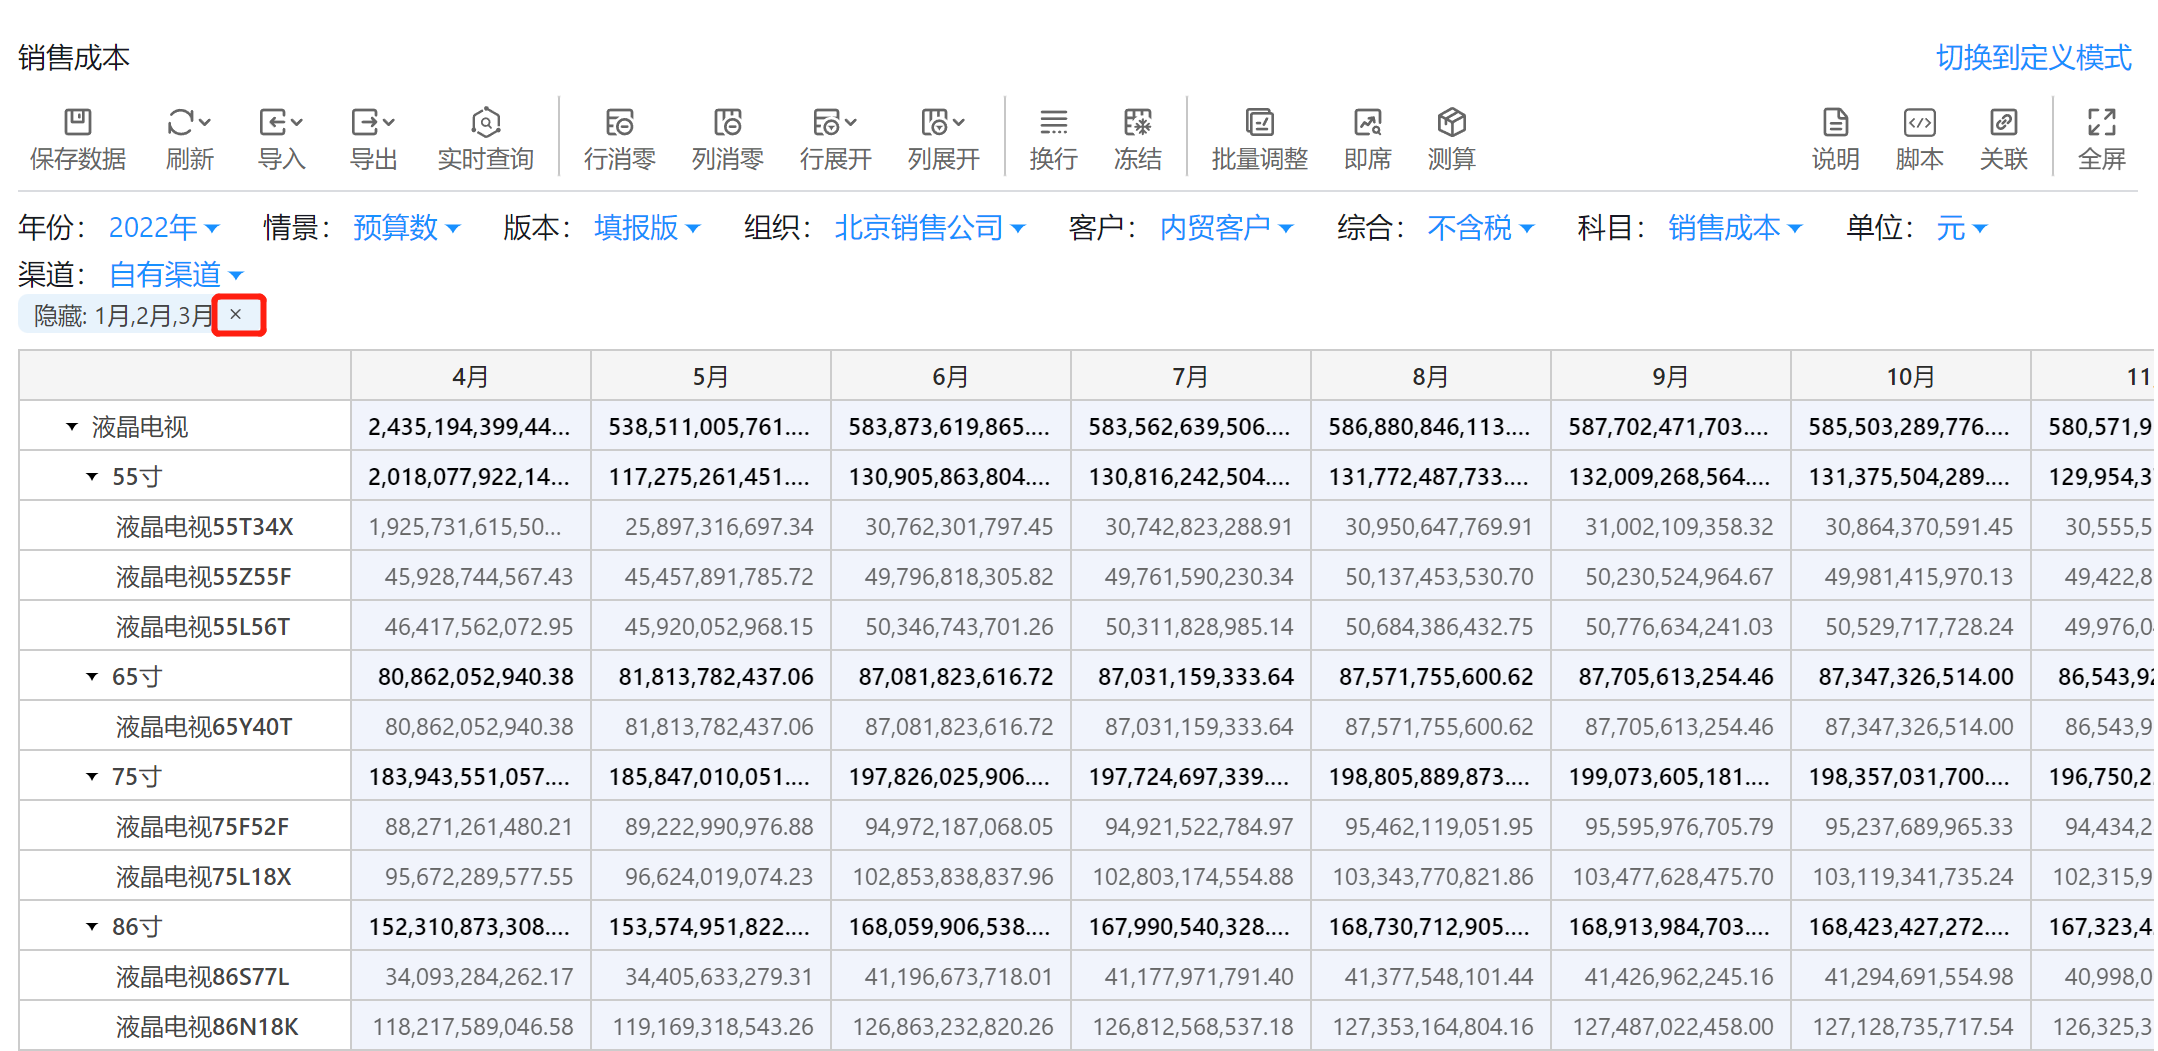Collapse the 液晶电视 tree row
The width and height of the screenshot is (2158, 1051).
tap(72, 427)
